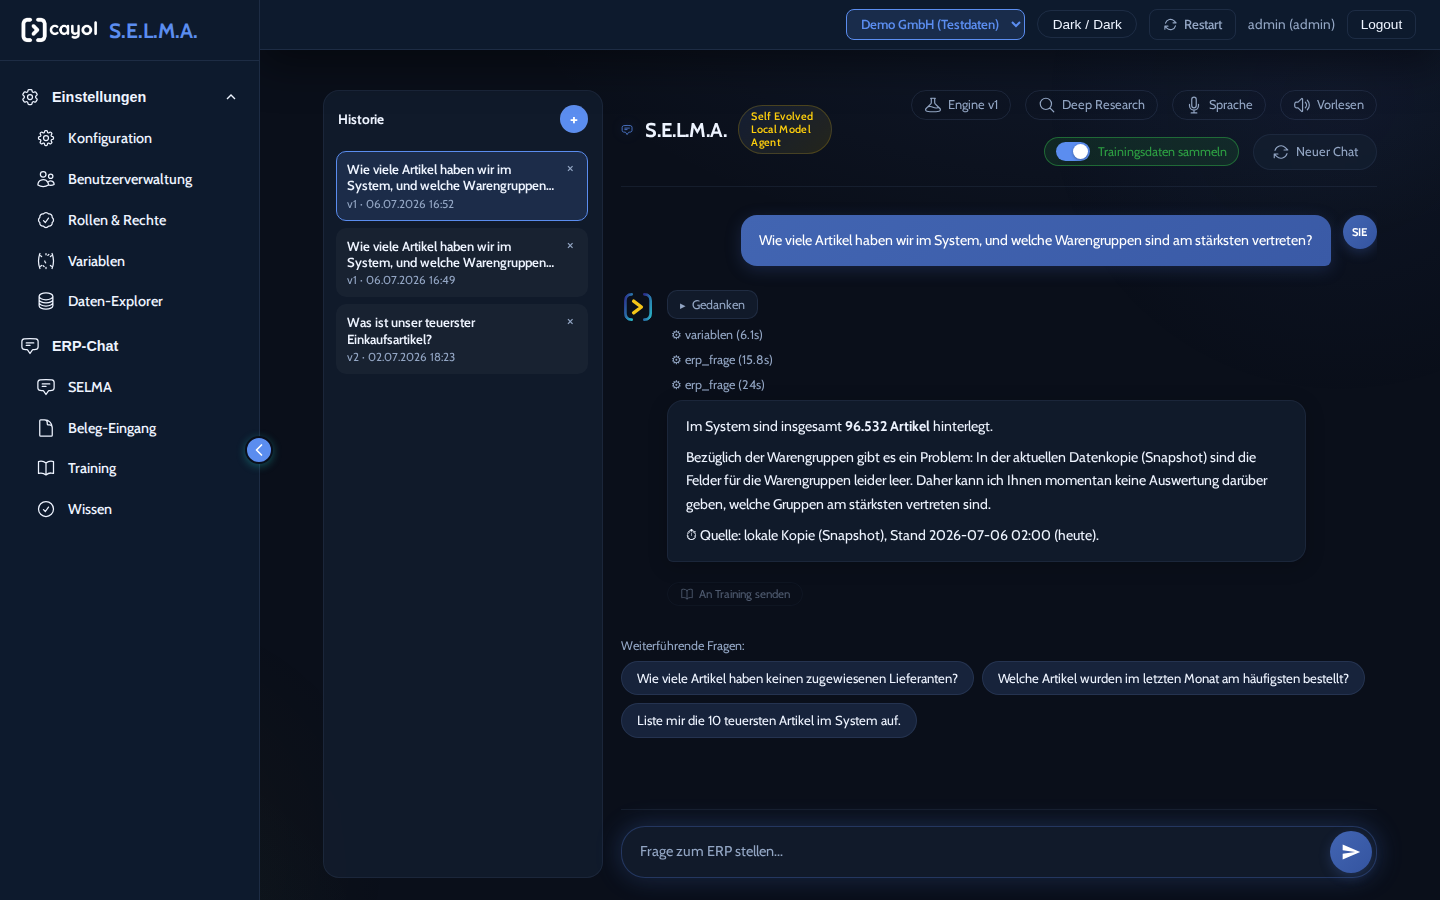Viewport: 1440px width, 900px height.
Task: Click the Daten-Explorer database icon
Action: (46, 301)
